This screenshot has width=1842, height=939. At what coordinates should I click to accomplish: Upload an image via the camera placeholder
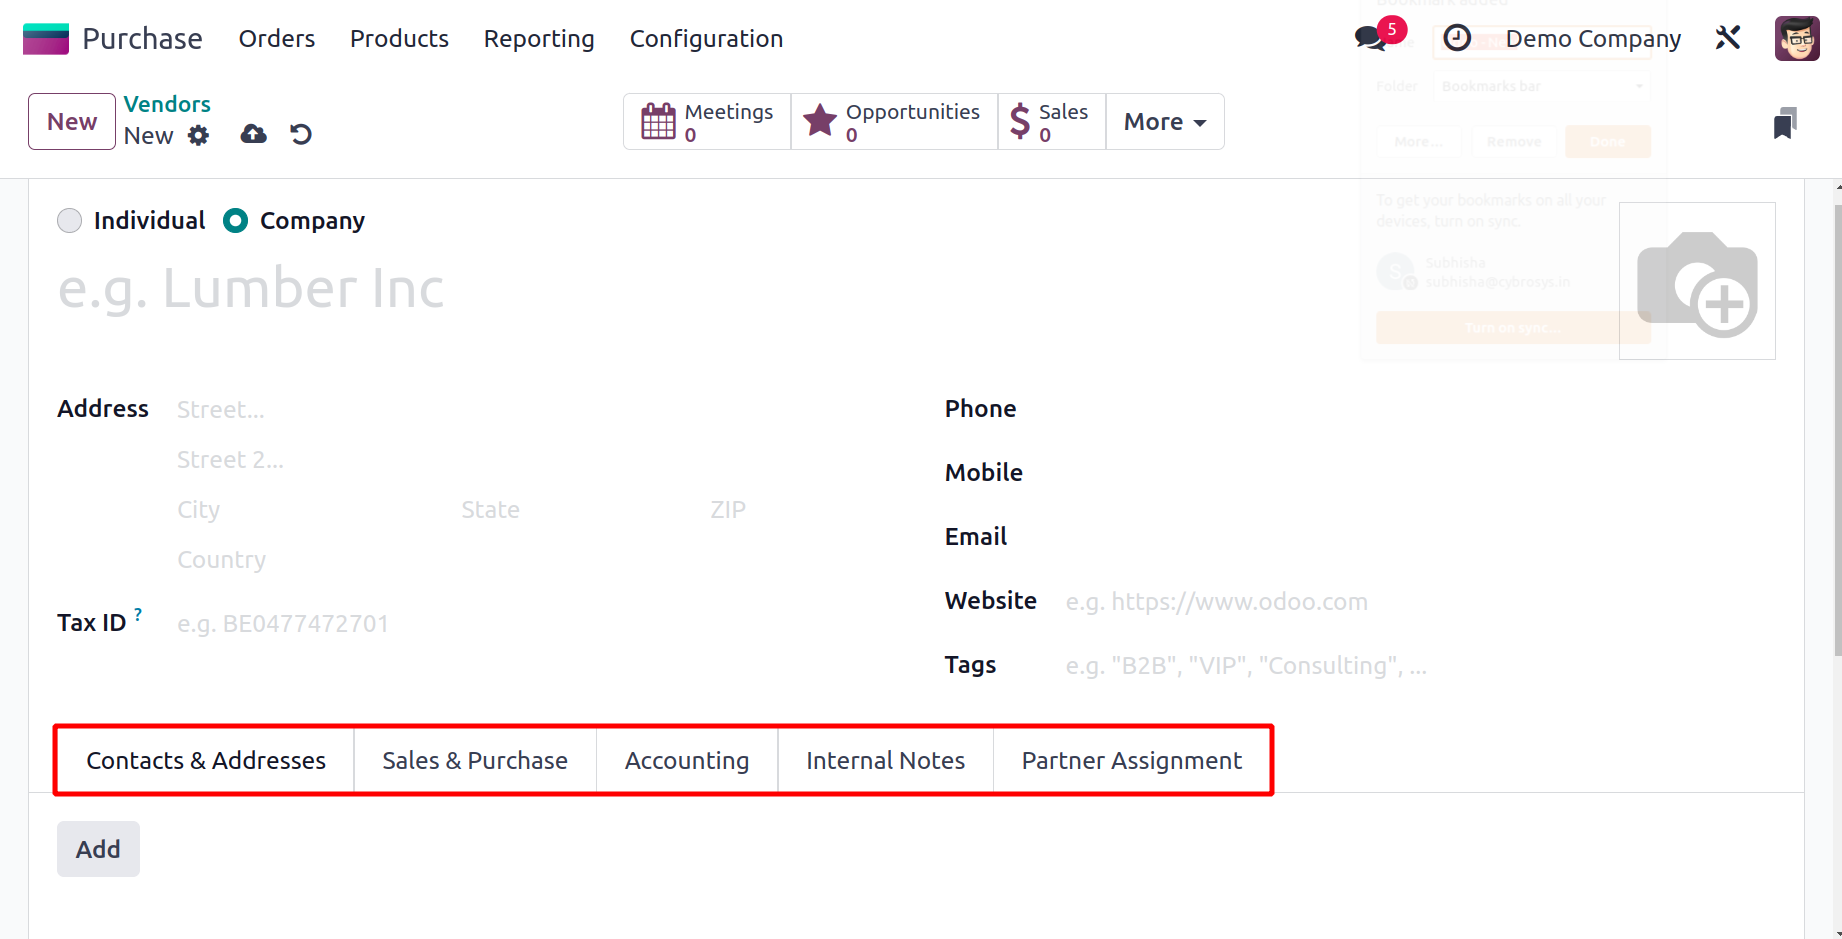click(x=1697, y=281)
